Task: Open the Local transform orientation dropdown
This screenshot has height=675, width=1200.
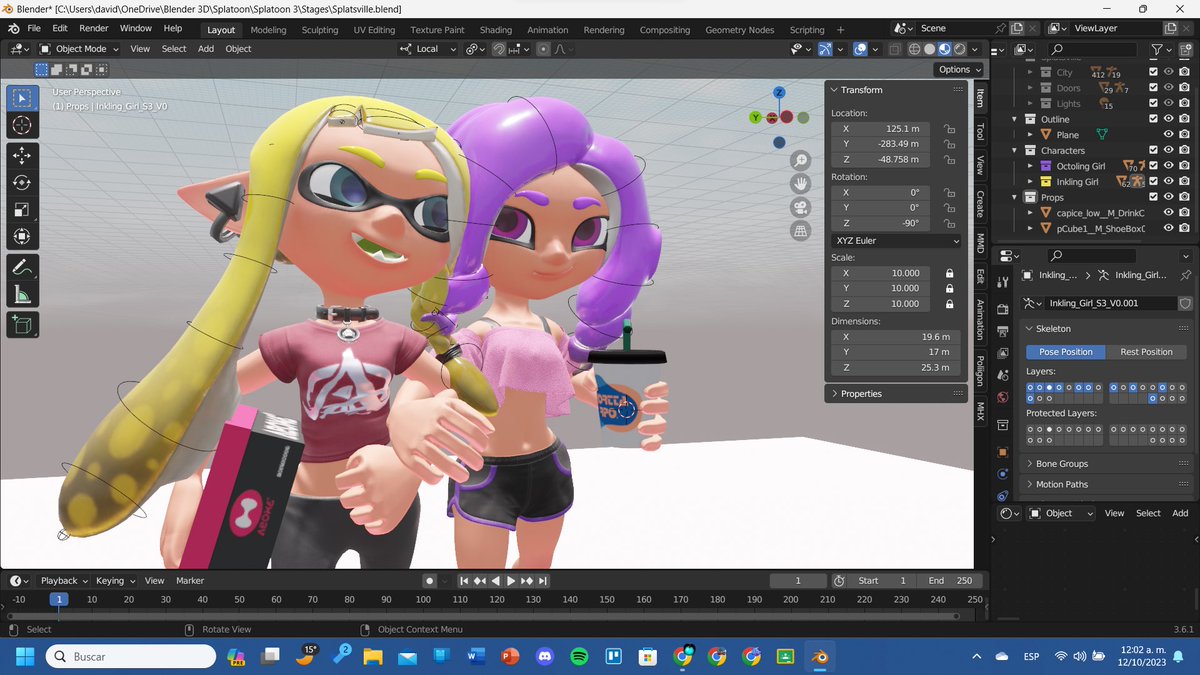Action: point(426,49)
